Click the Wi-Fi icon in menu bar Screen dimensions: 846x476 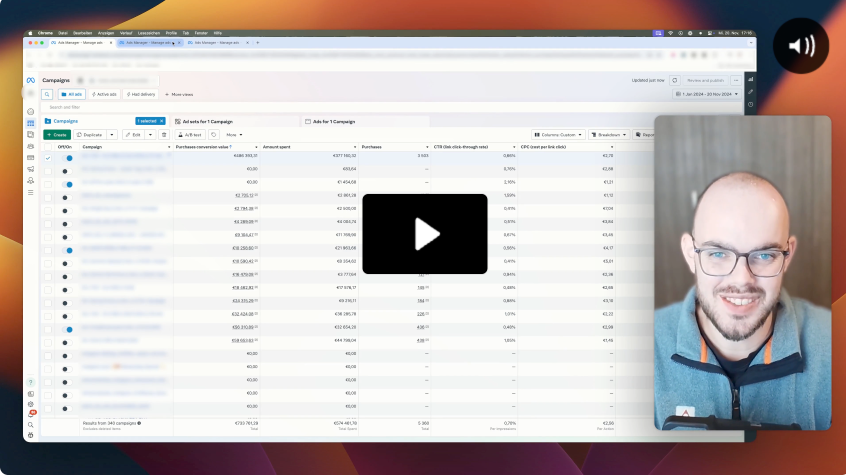point(671,33)
